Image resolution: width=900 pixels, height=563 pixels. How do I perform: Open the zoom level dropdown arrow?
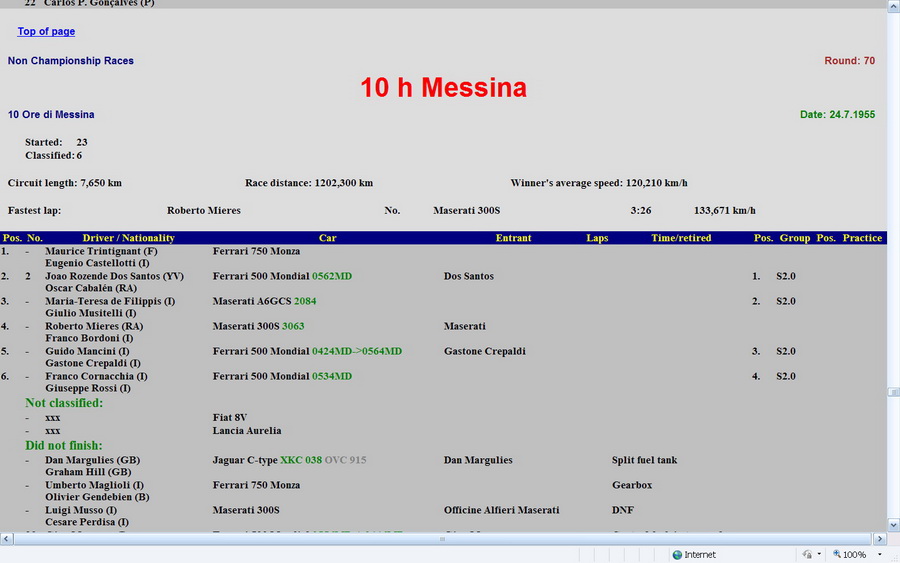click(x=879, y=554)
